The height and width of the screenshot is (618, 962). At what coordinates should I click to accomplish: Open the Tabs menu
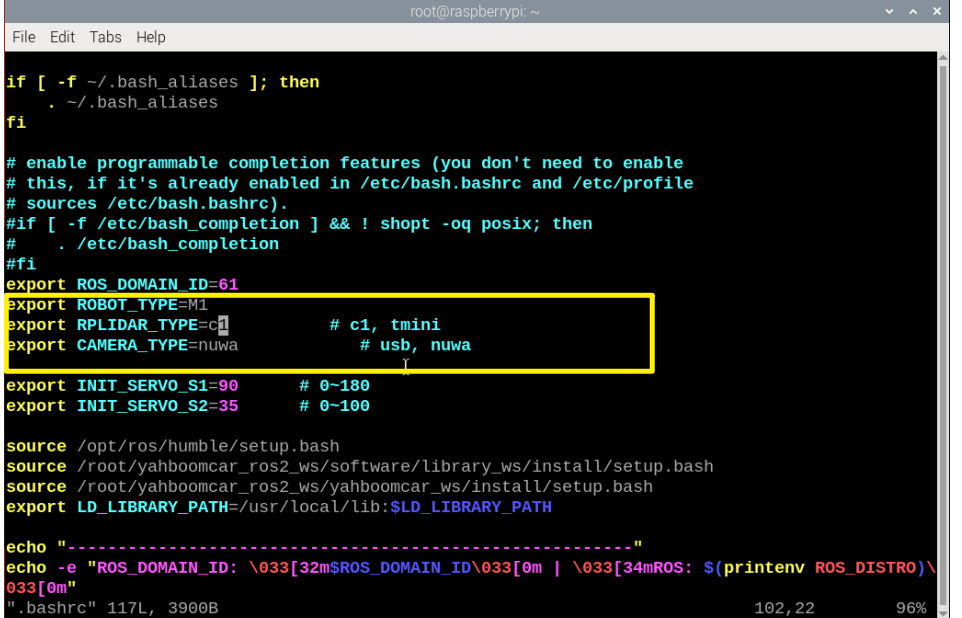point(105,37)
